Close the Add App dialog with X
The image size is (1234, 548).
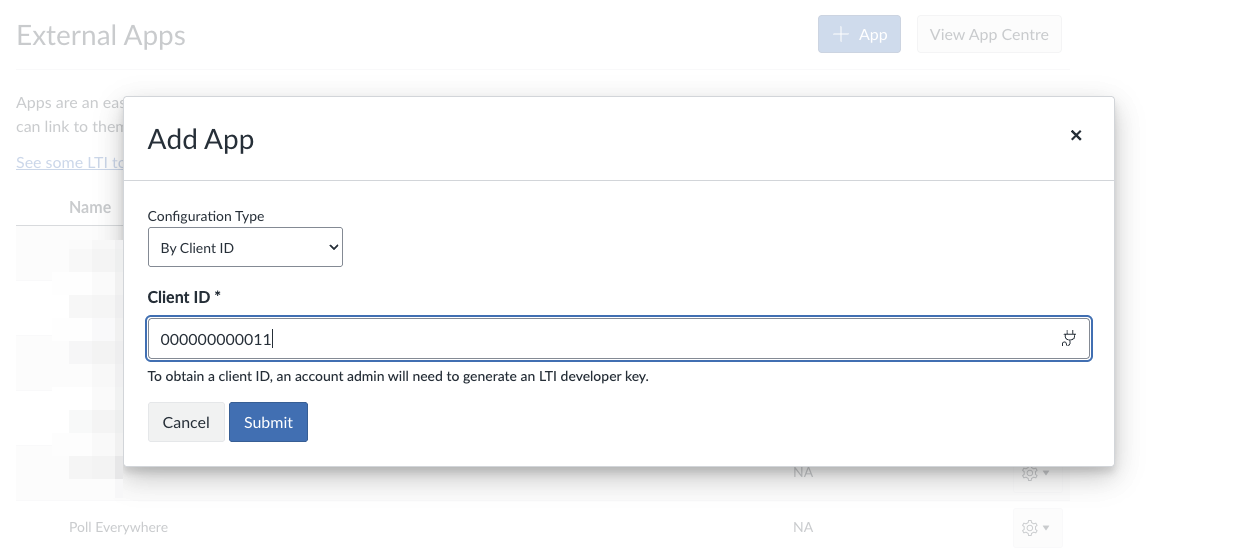click(1076, 135)
